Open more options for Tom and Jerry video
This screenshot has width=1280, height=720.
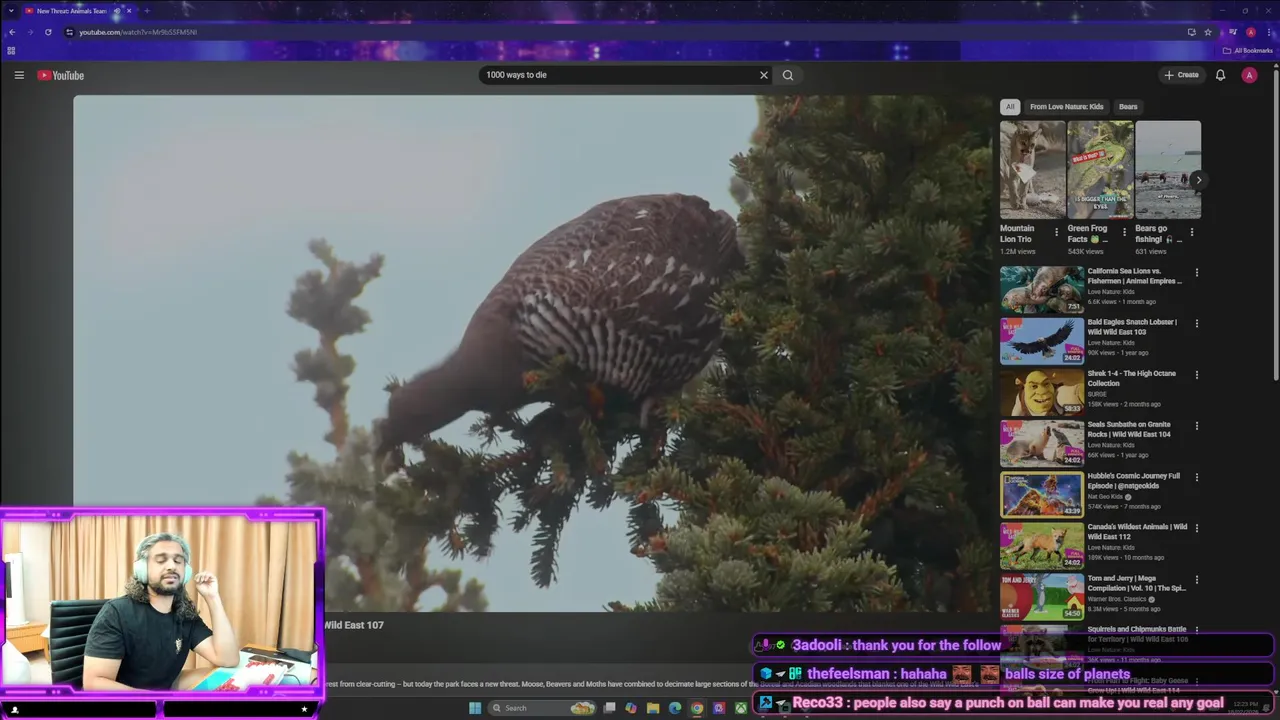point(1196,579)
